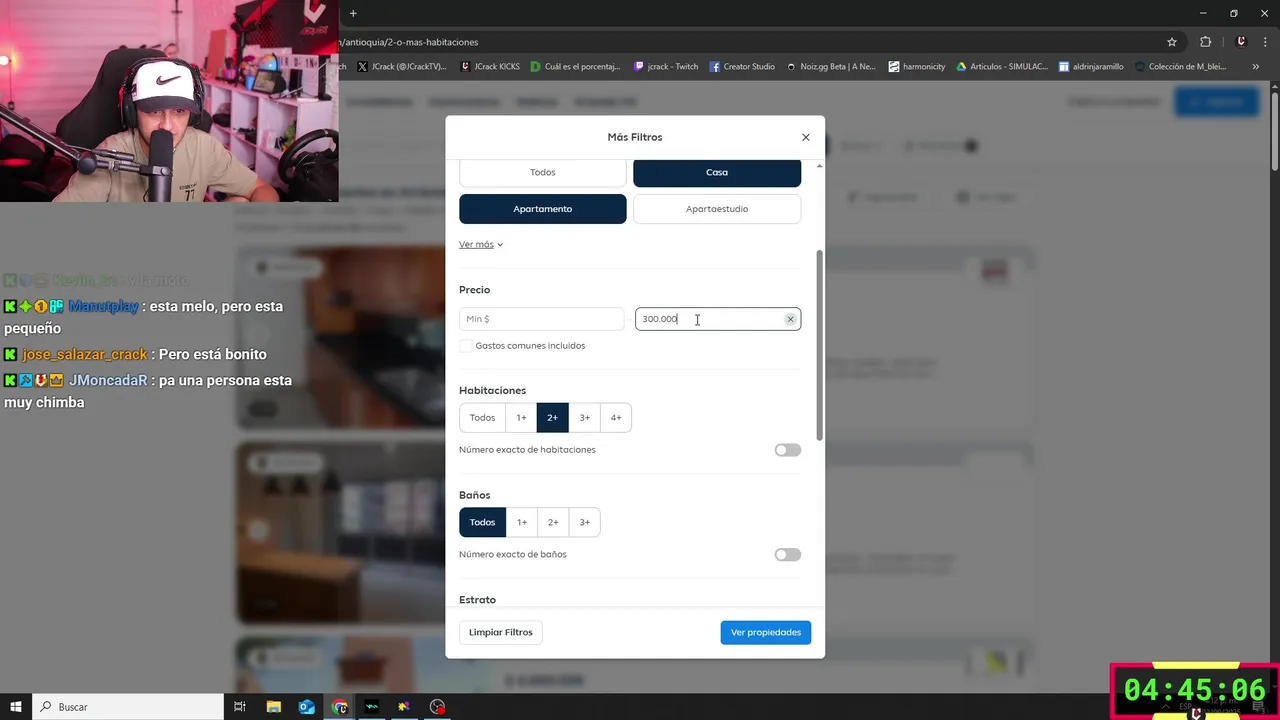Clear the max price field value
1280x720 pixels.
(x=790, y=319)
